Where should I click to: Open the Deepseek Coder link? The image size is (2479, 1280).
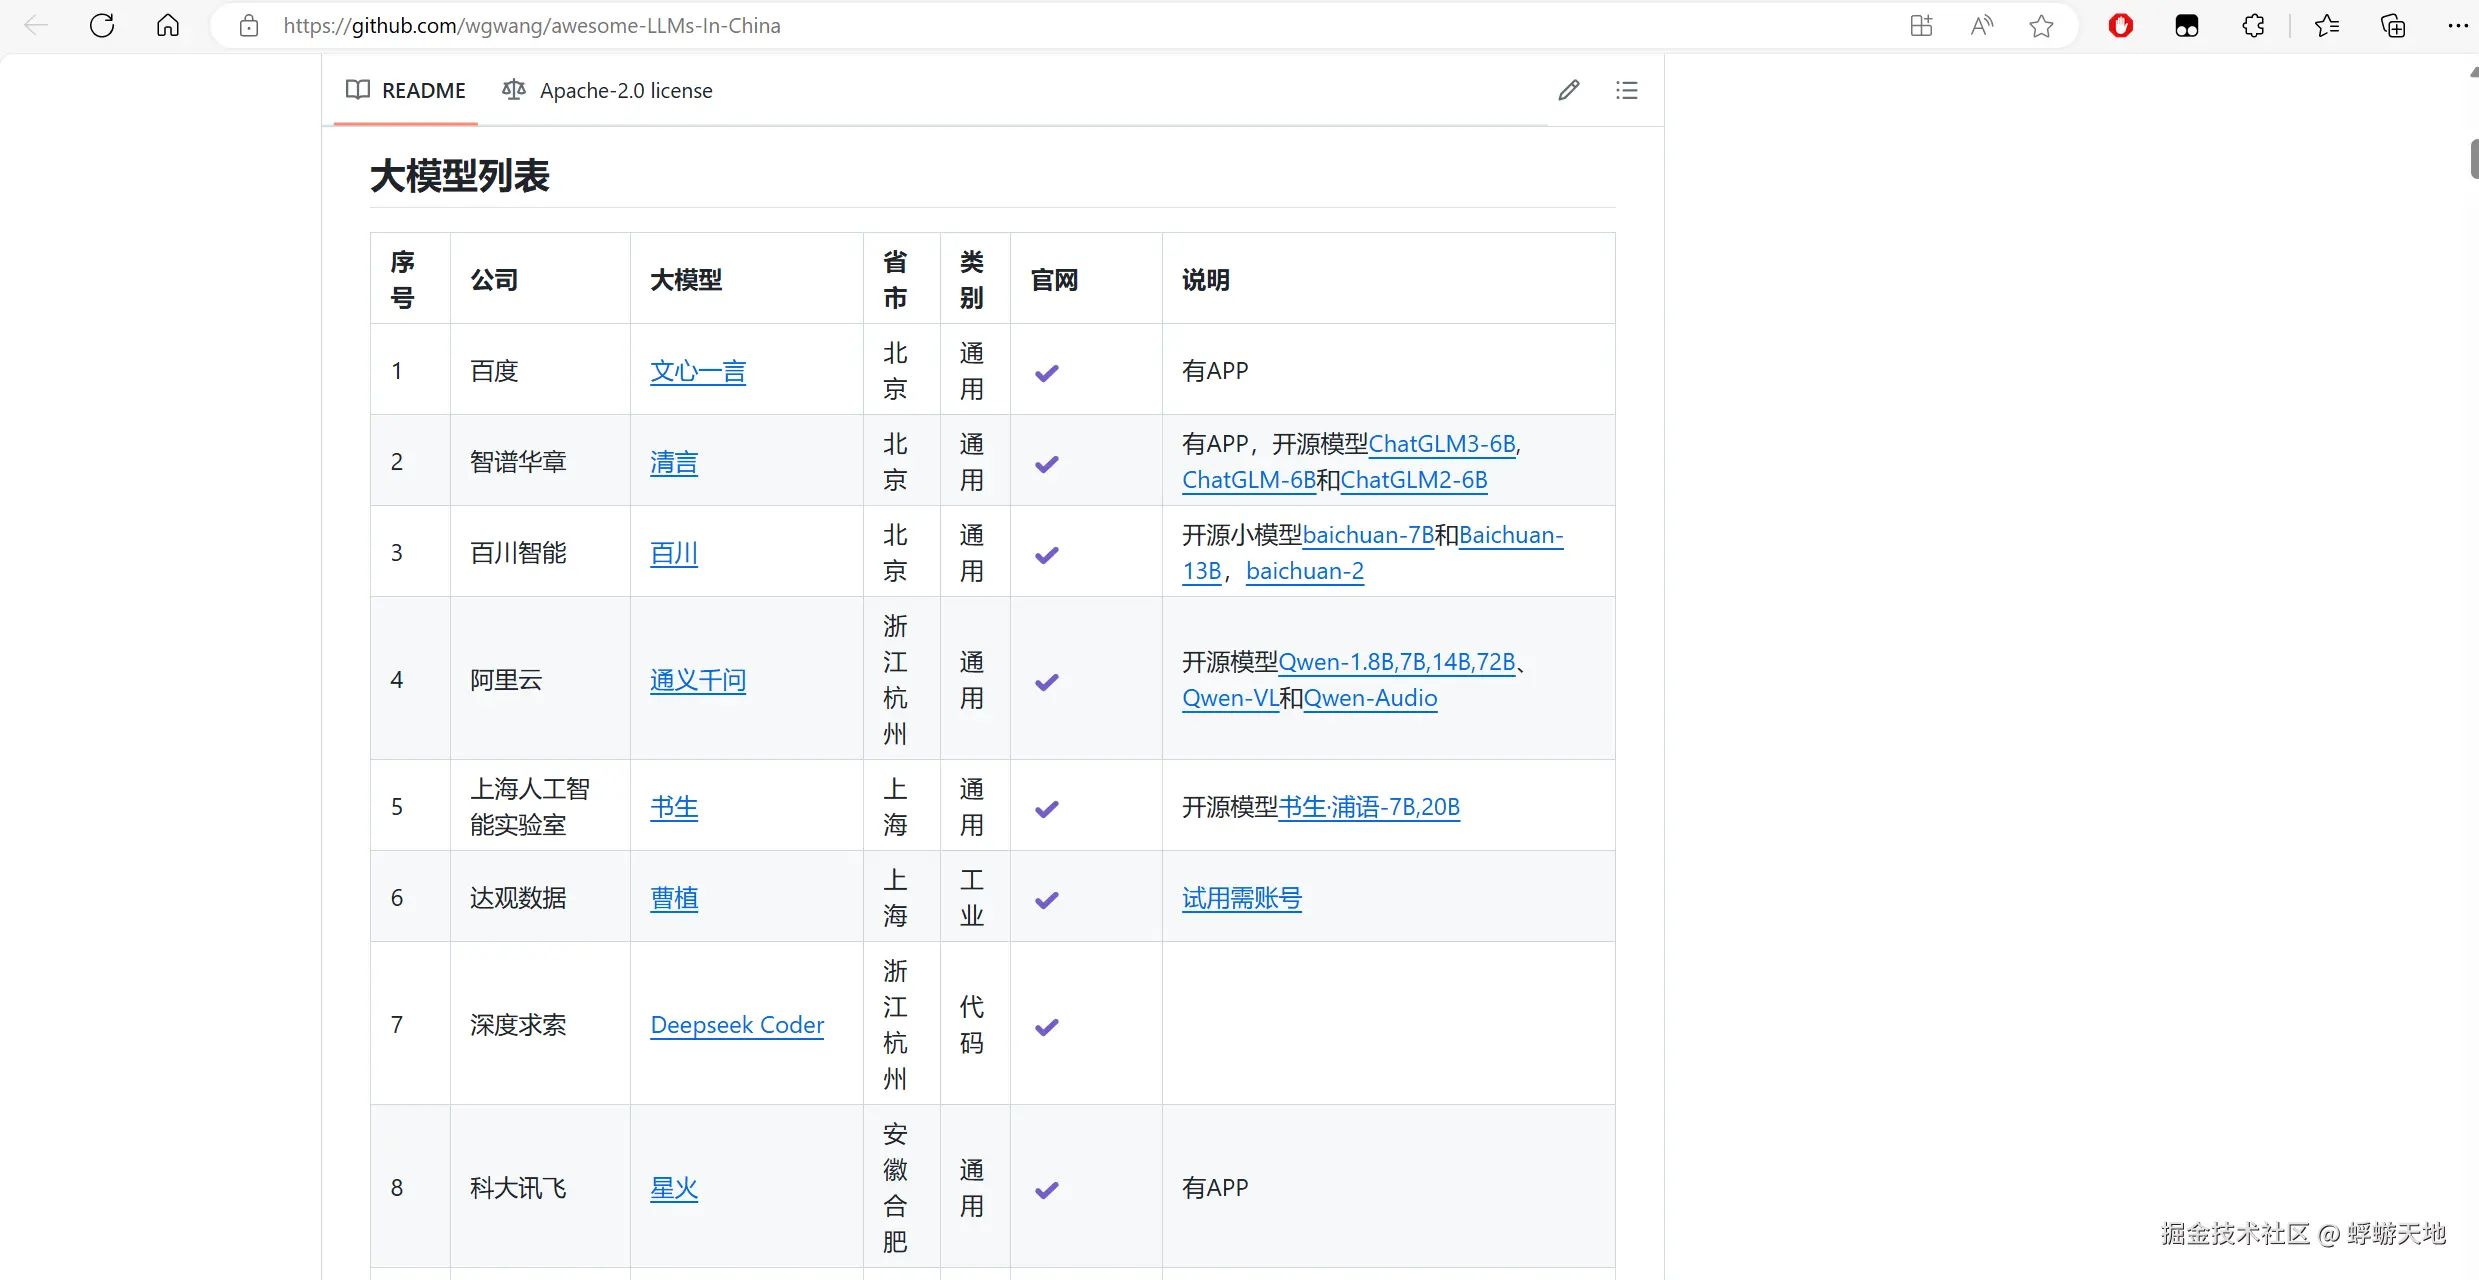(x=737, y=1025)
